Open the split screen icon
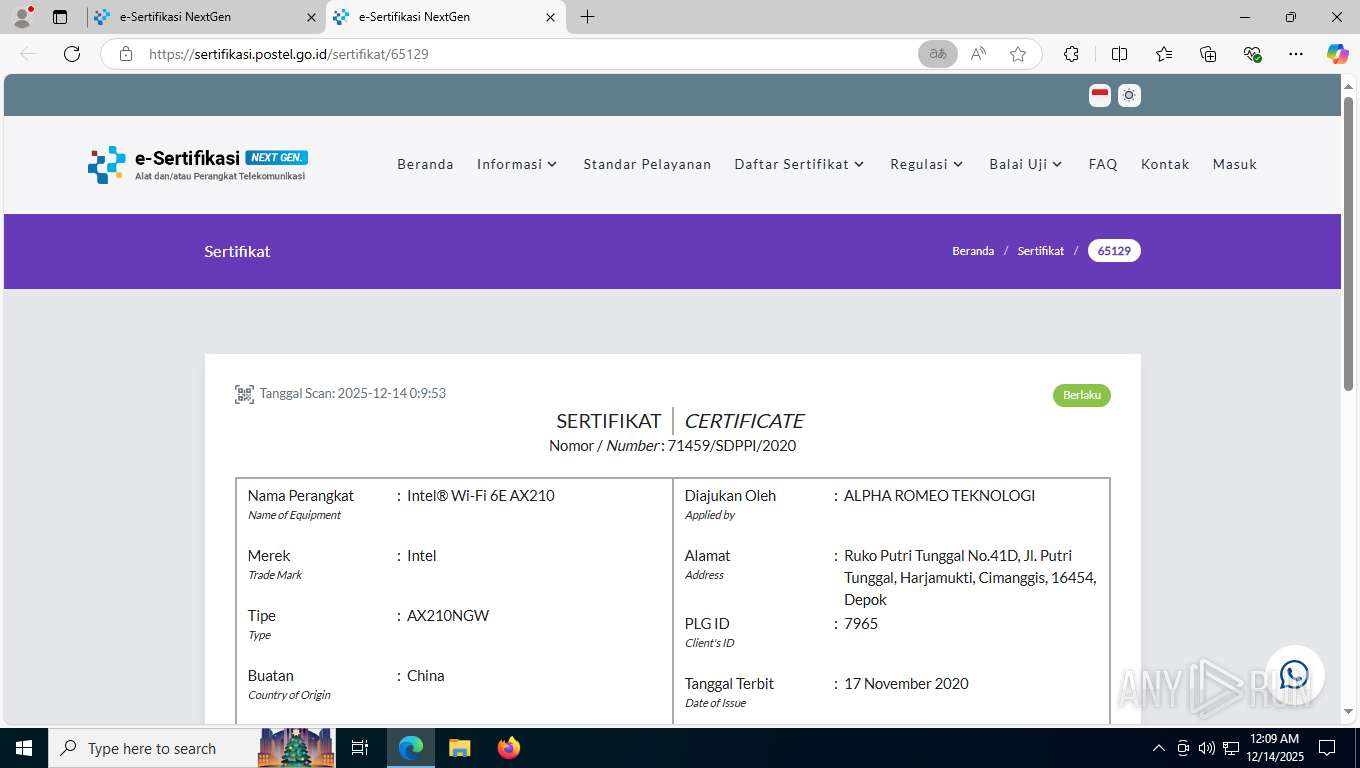 1119,54
